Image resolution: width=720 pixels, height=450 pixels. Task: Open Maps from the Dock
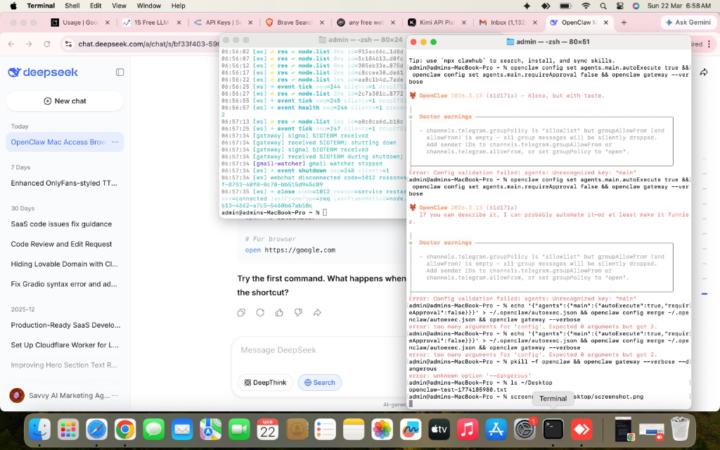pos(211,429)
